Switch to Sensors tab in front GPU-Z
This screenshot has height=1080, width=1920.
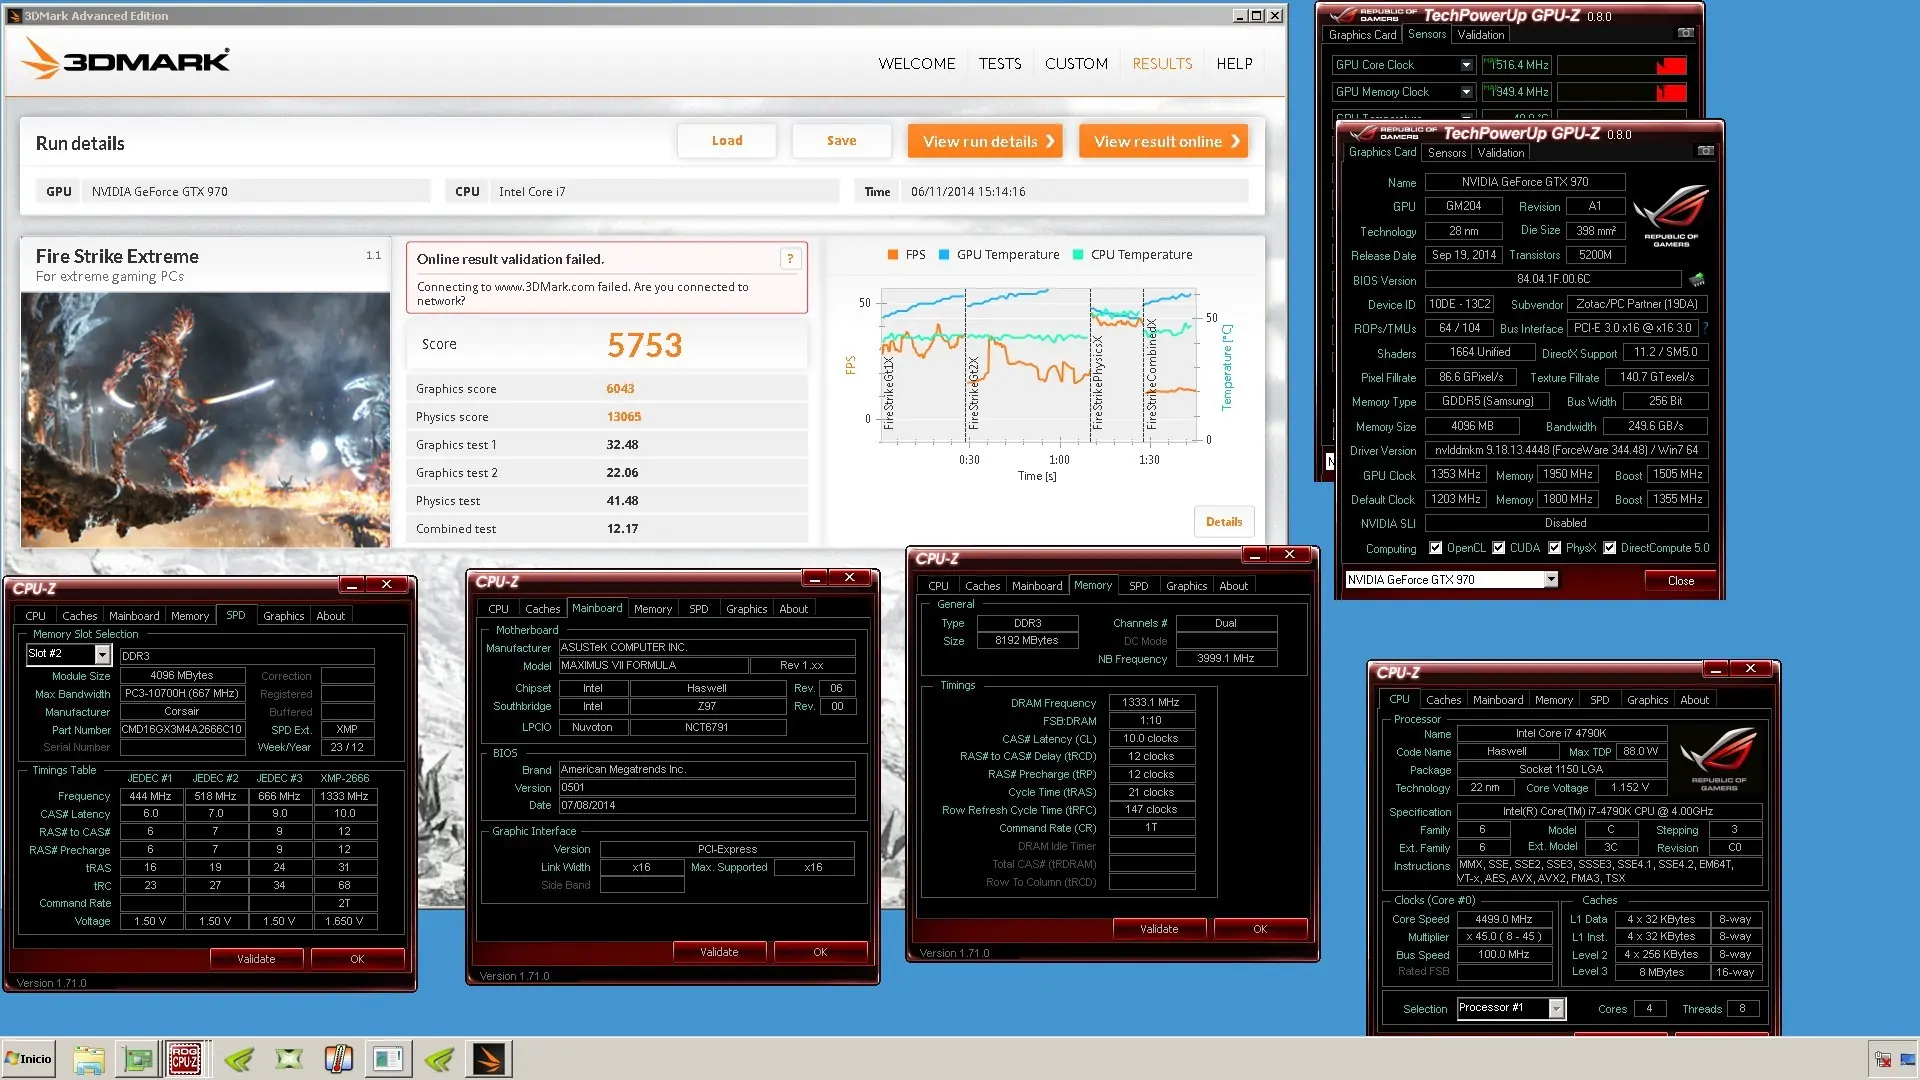pos(1447,153)
